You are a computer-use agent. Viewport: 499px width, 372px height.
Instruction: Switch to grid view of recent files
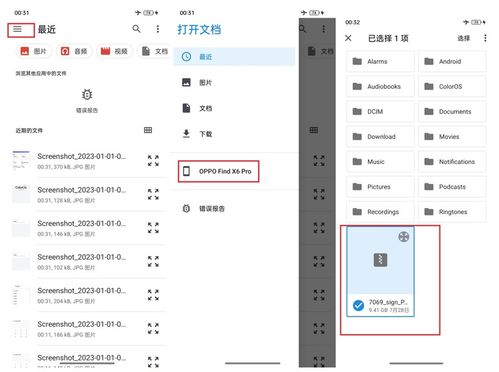click(148, 130)
